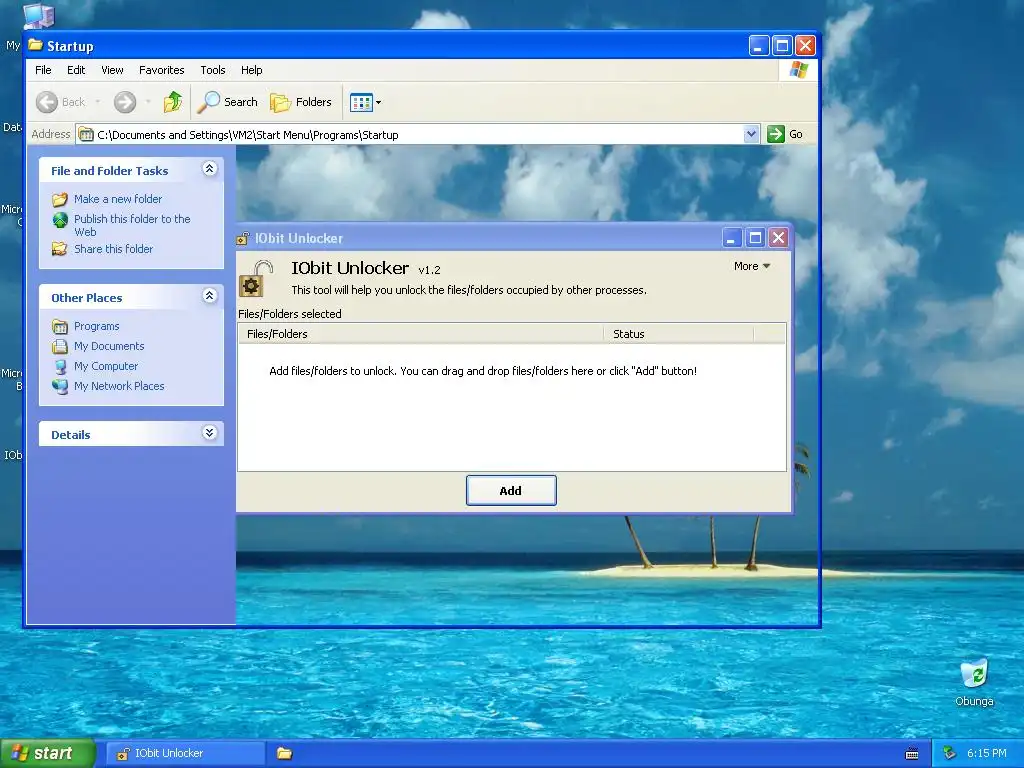Image resolution: width=1024 pixels, height=768 pixels.
Task: Click Publish this folder to the Web
Action: (132, 225)
